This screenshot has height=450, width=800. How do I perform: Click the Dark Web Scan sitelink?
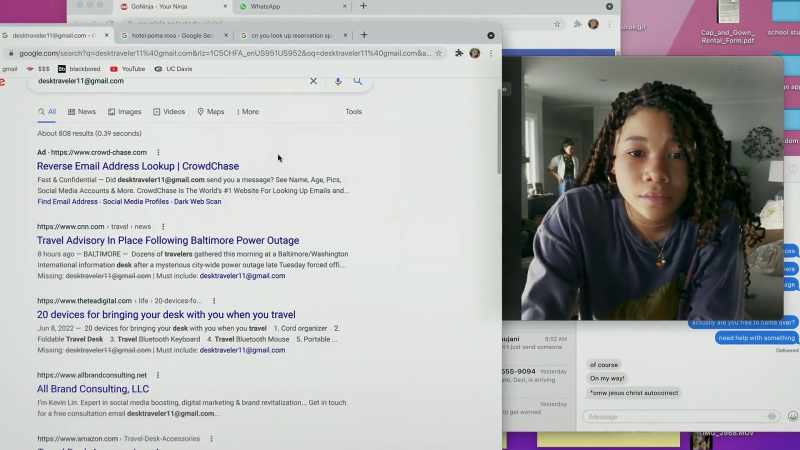tap(197, 202)
